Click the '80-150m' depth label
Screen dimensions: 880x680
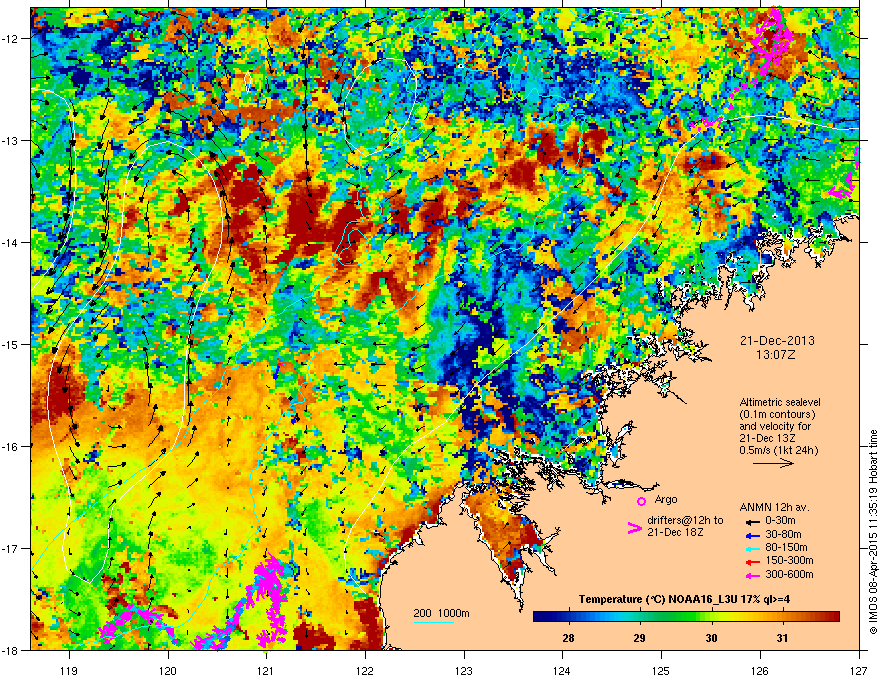pyautogui.click(x=786, y=547)
